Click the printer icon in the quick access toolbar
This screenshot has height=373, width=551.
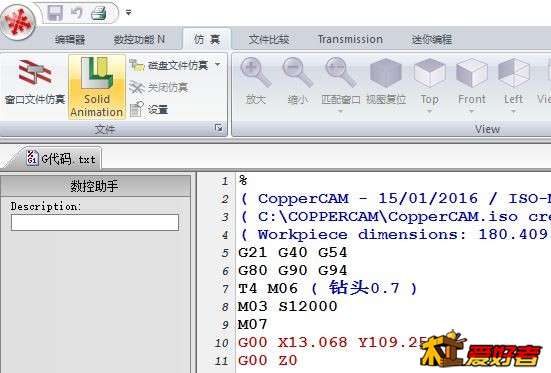98,13
